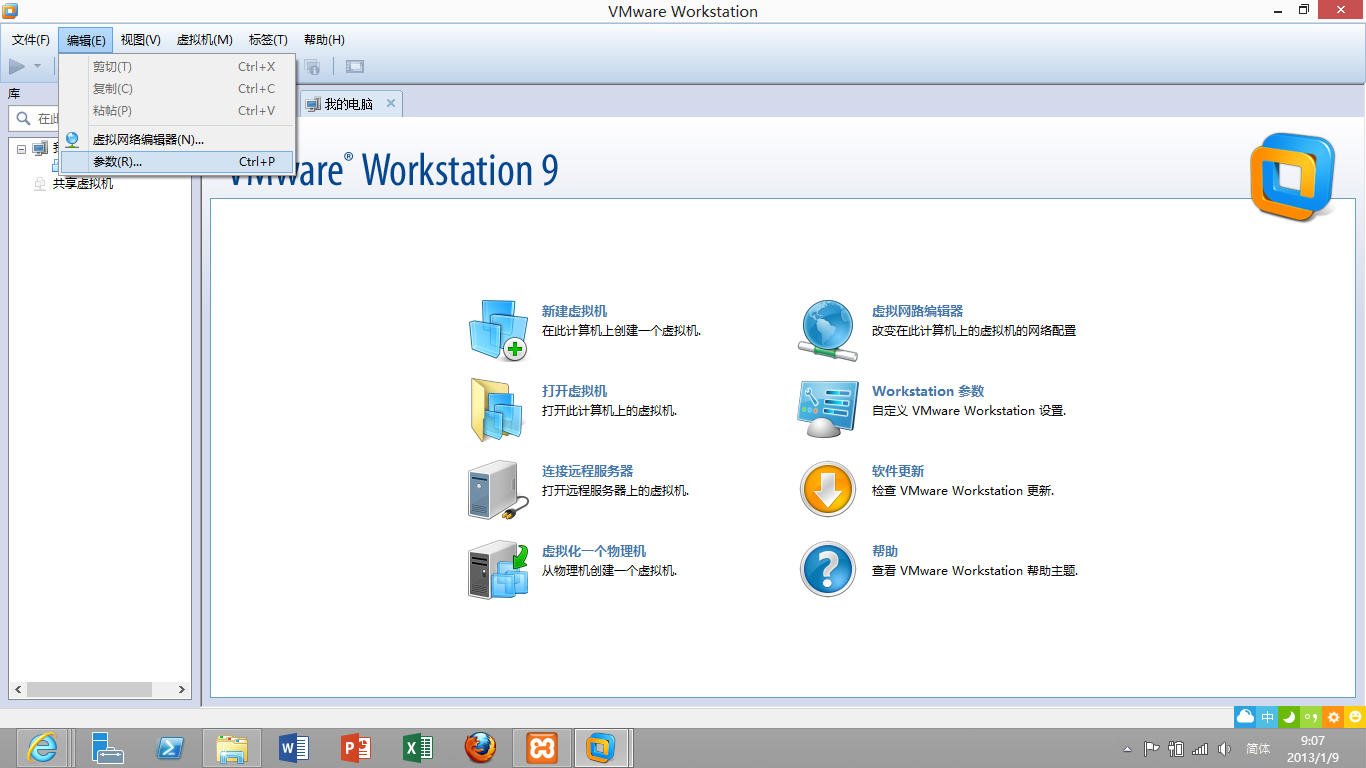Click the power on (play) toolbar button
The height and width of the screenshot is (768, 1366).
[x=17, y=67]
